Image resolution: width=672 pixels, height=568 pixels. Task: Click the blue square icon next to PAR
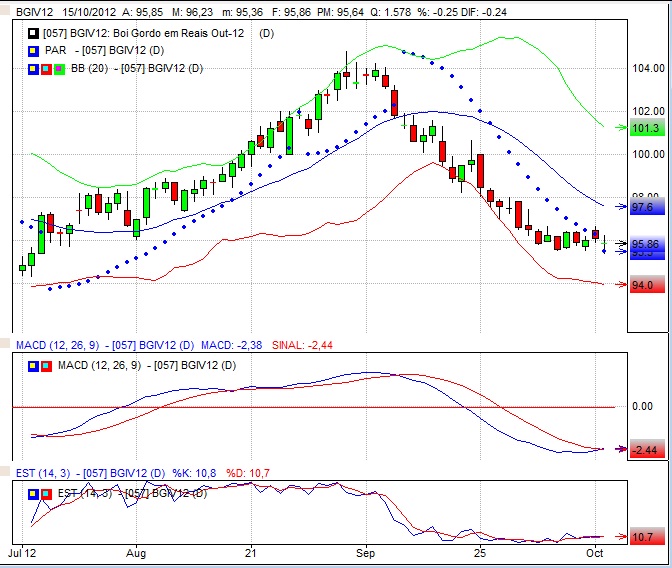(x=33, y=50)
